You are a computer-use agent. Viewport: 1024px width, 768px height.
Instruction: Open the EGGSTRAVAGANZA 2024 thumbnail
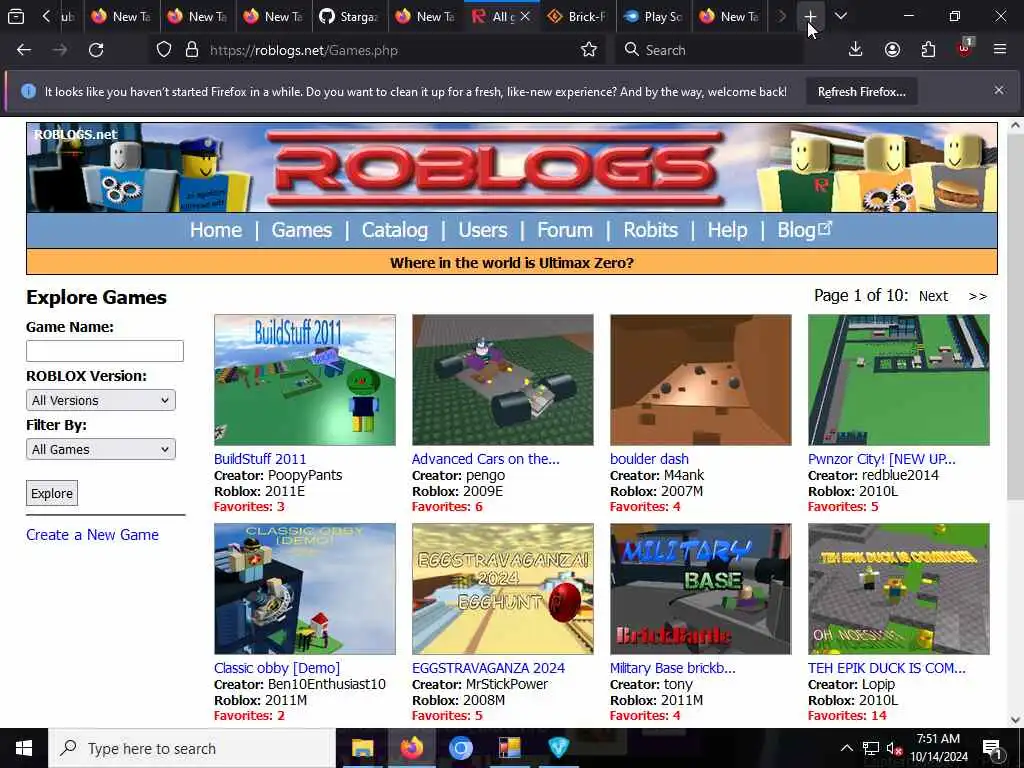coord(503,588)
